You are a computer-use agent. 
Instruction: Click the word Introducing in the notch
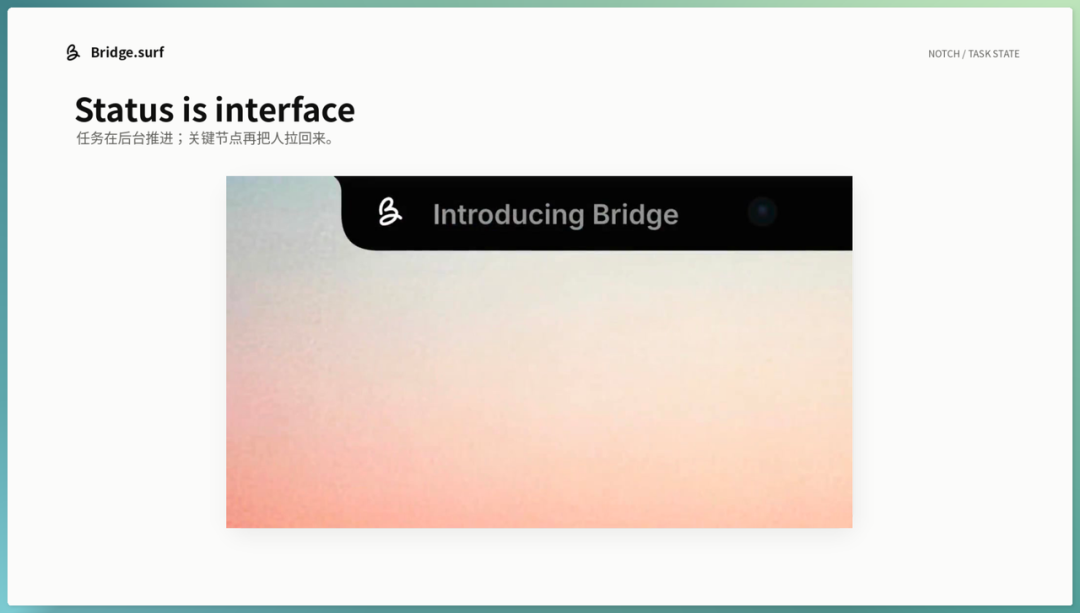[508, 214]
